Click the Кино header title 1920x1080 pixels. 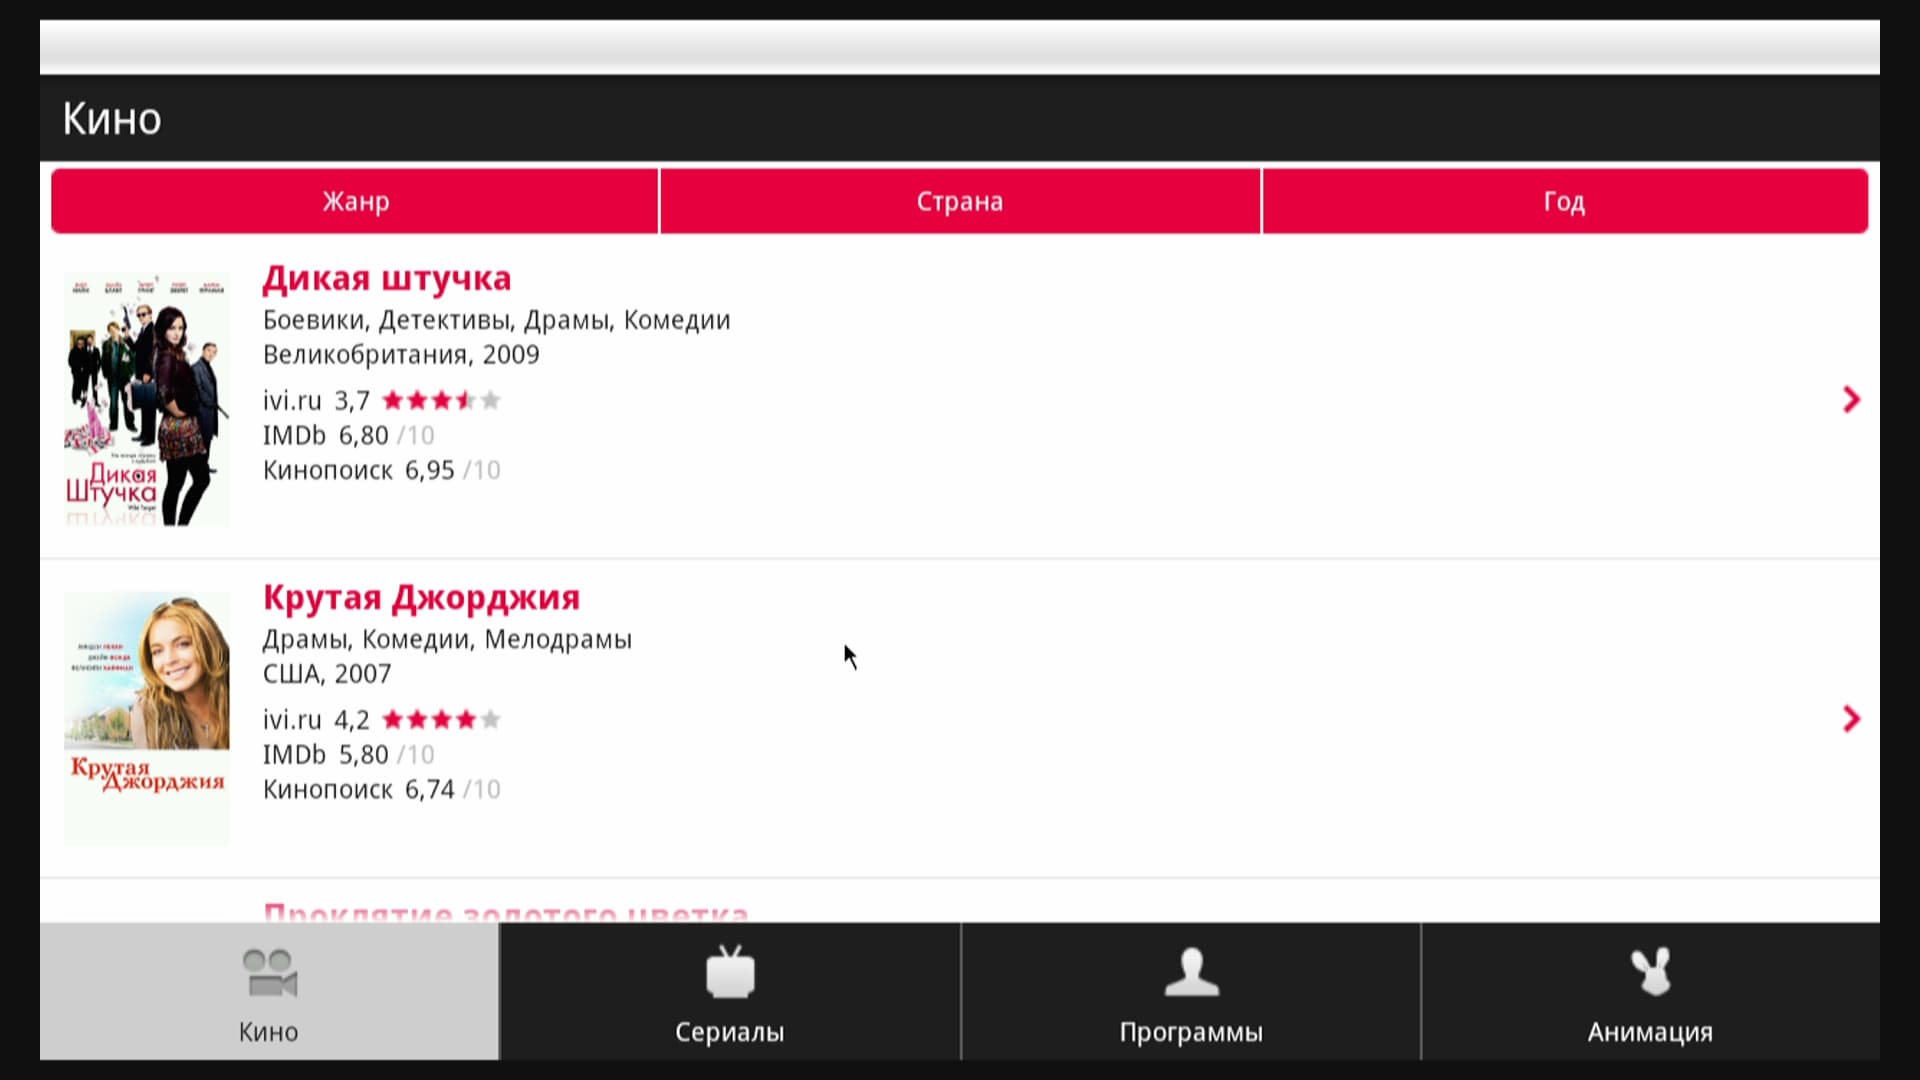(112, 119)
